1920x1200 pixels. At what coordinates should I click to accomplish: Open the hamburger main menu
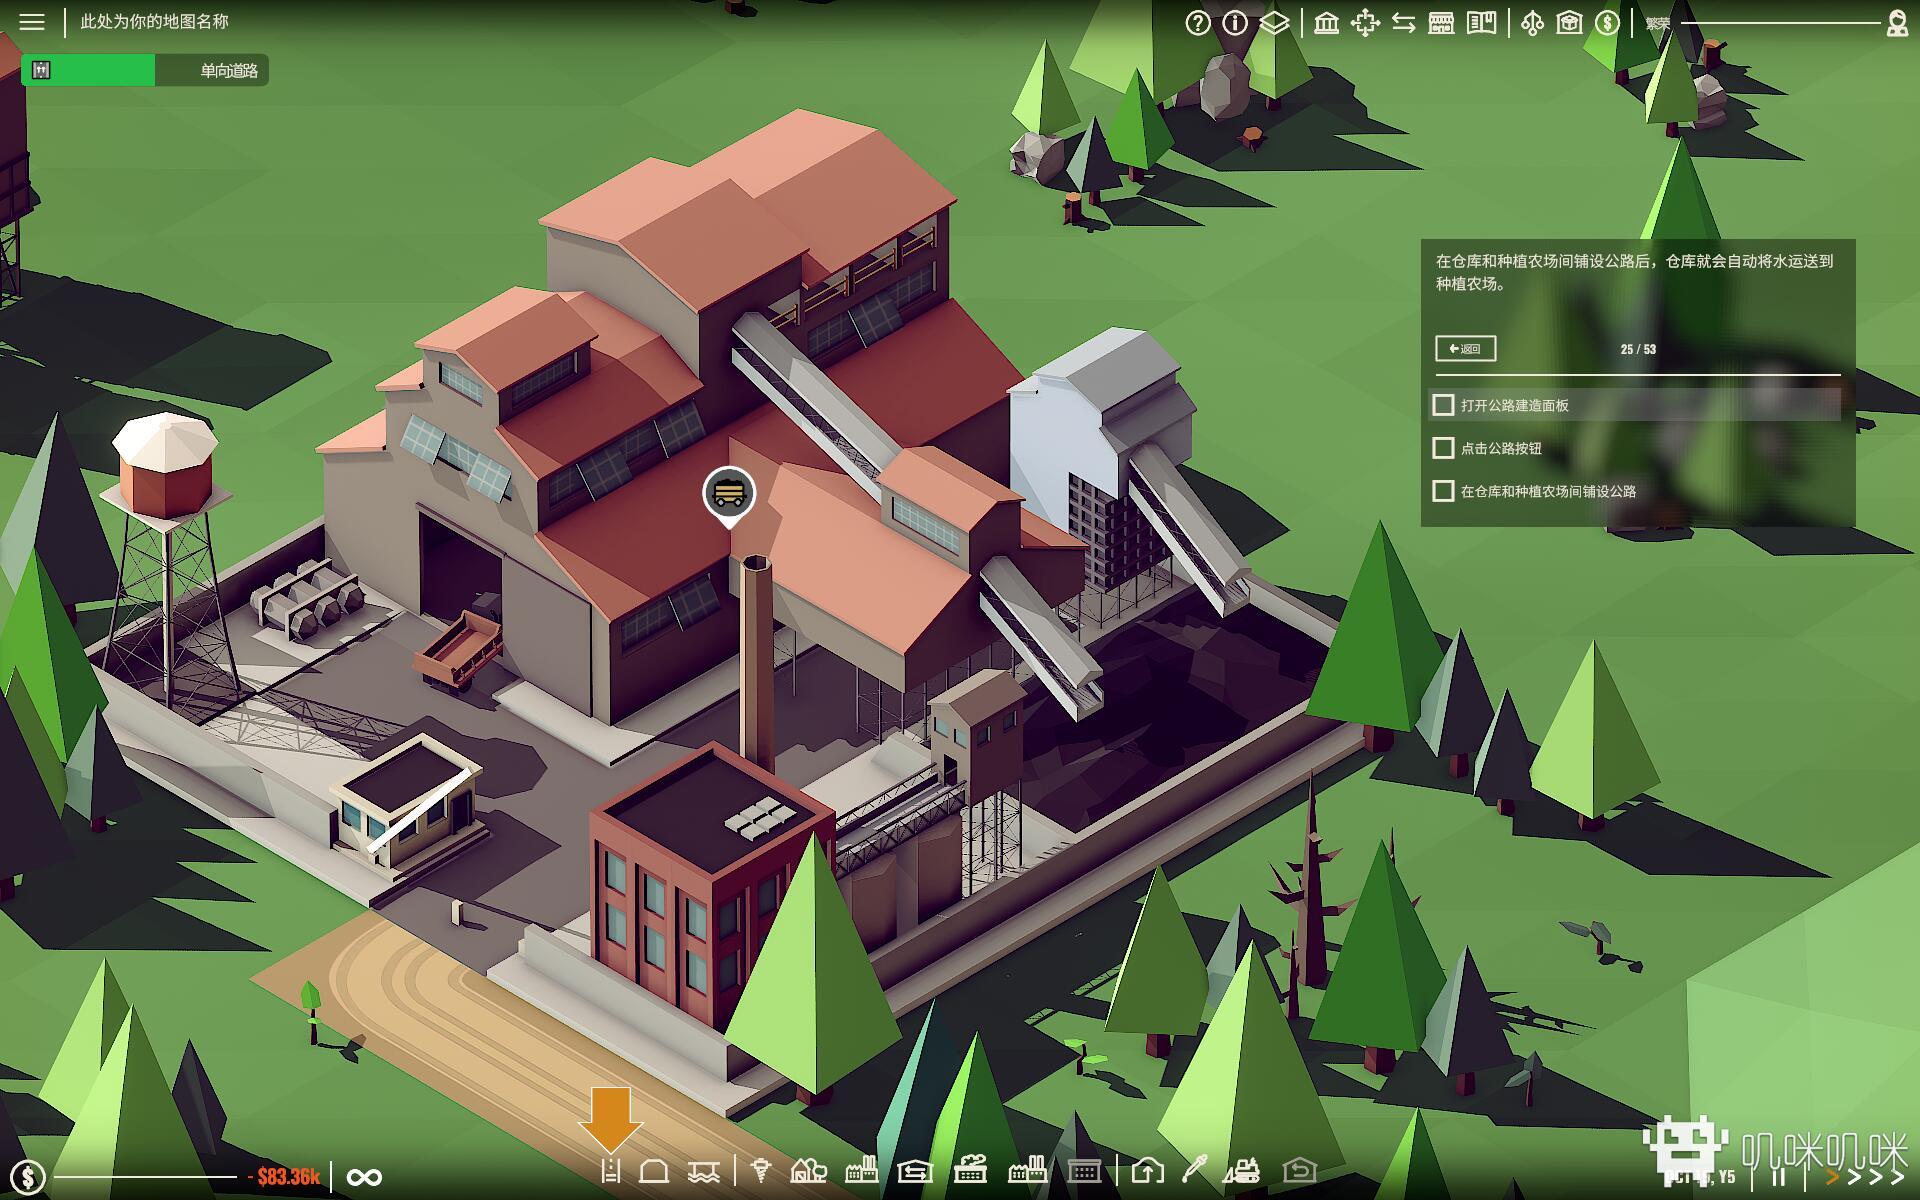pos(32,22)
